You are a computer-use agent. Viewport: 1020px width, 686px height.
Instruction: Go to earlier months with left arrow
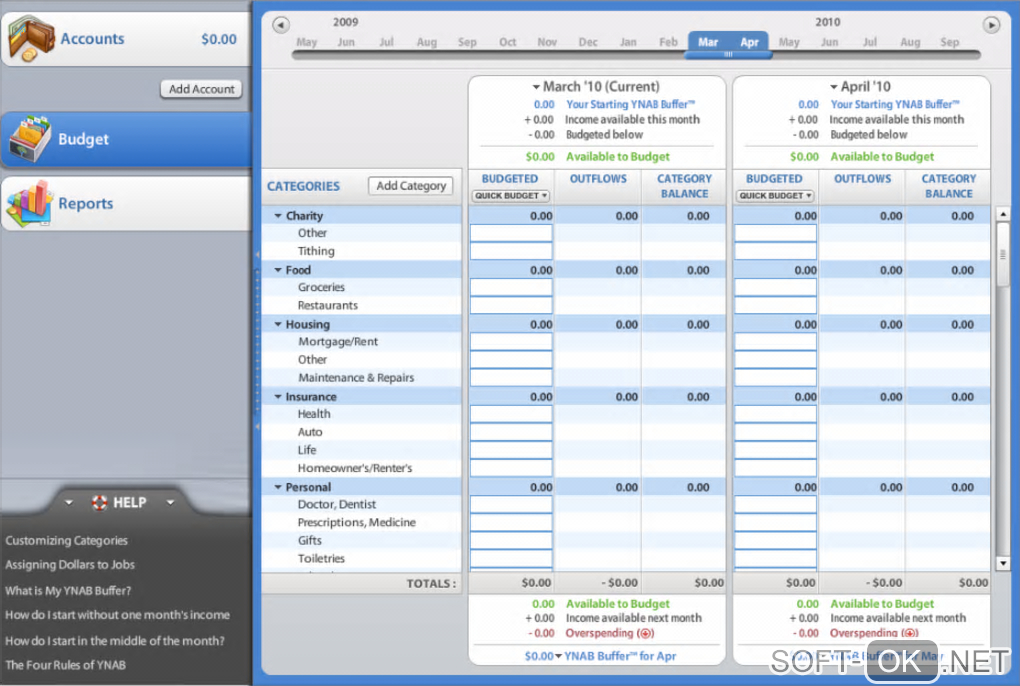pos(280,25)
